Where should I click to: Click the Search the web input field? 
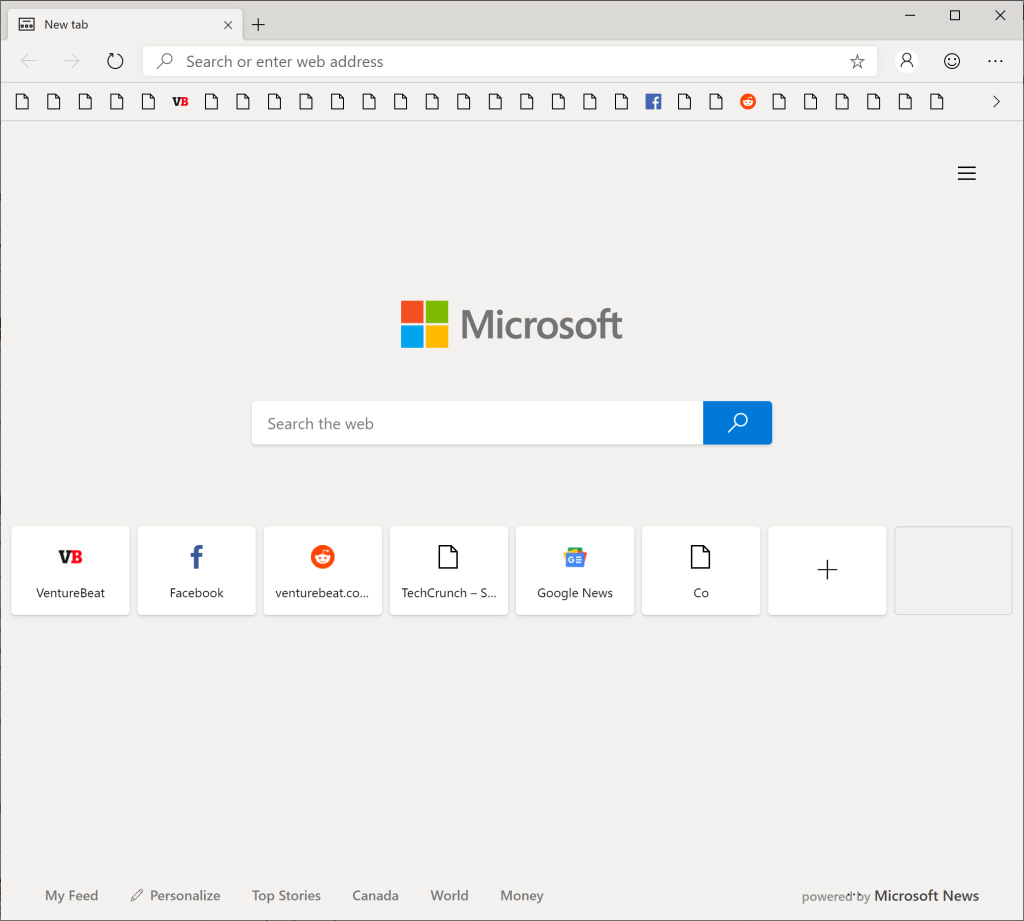pyautogui.click(x=477, y=423)
